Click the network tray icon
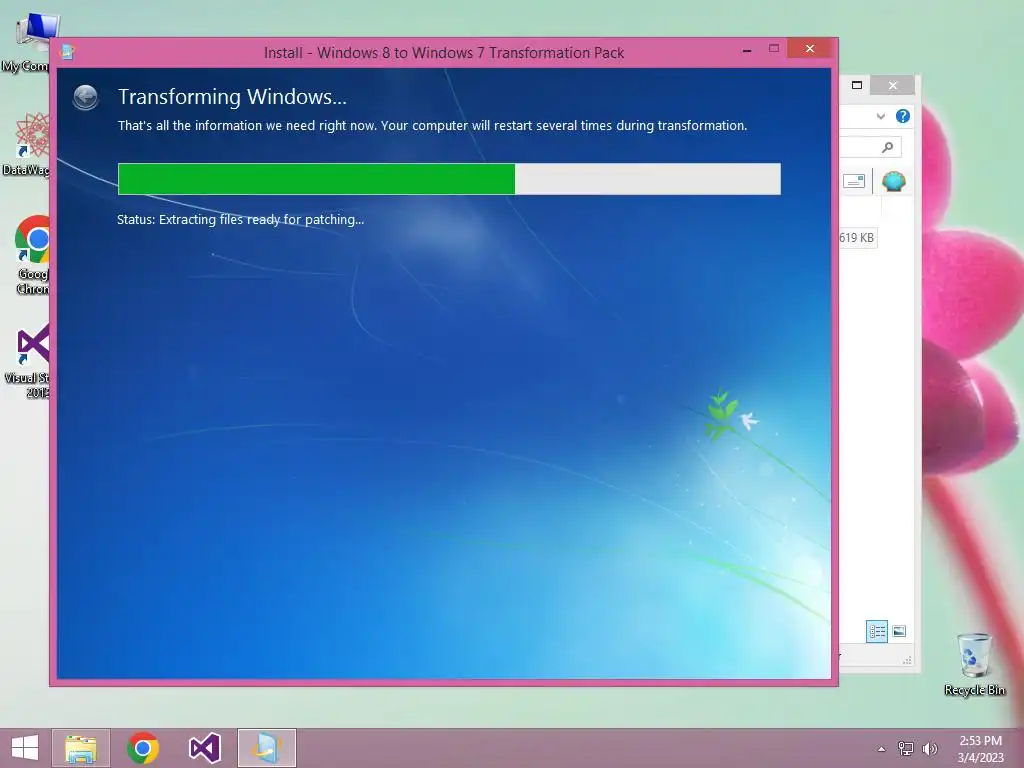 coord(906,748)
